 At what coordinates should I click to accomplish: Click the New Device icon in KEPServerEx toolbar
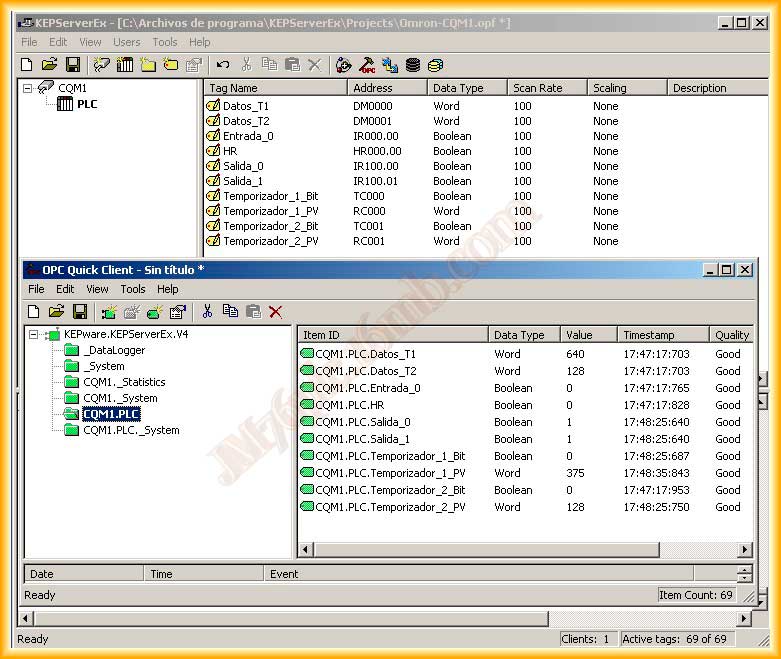pos(125,65)
